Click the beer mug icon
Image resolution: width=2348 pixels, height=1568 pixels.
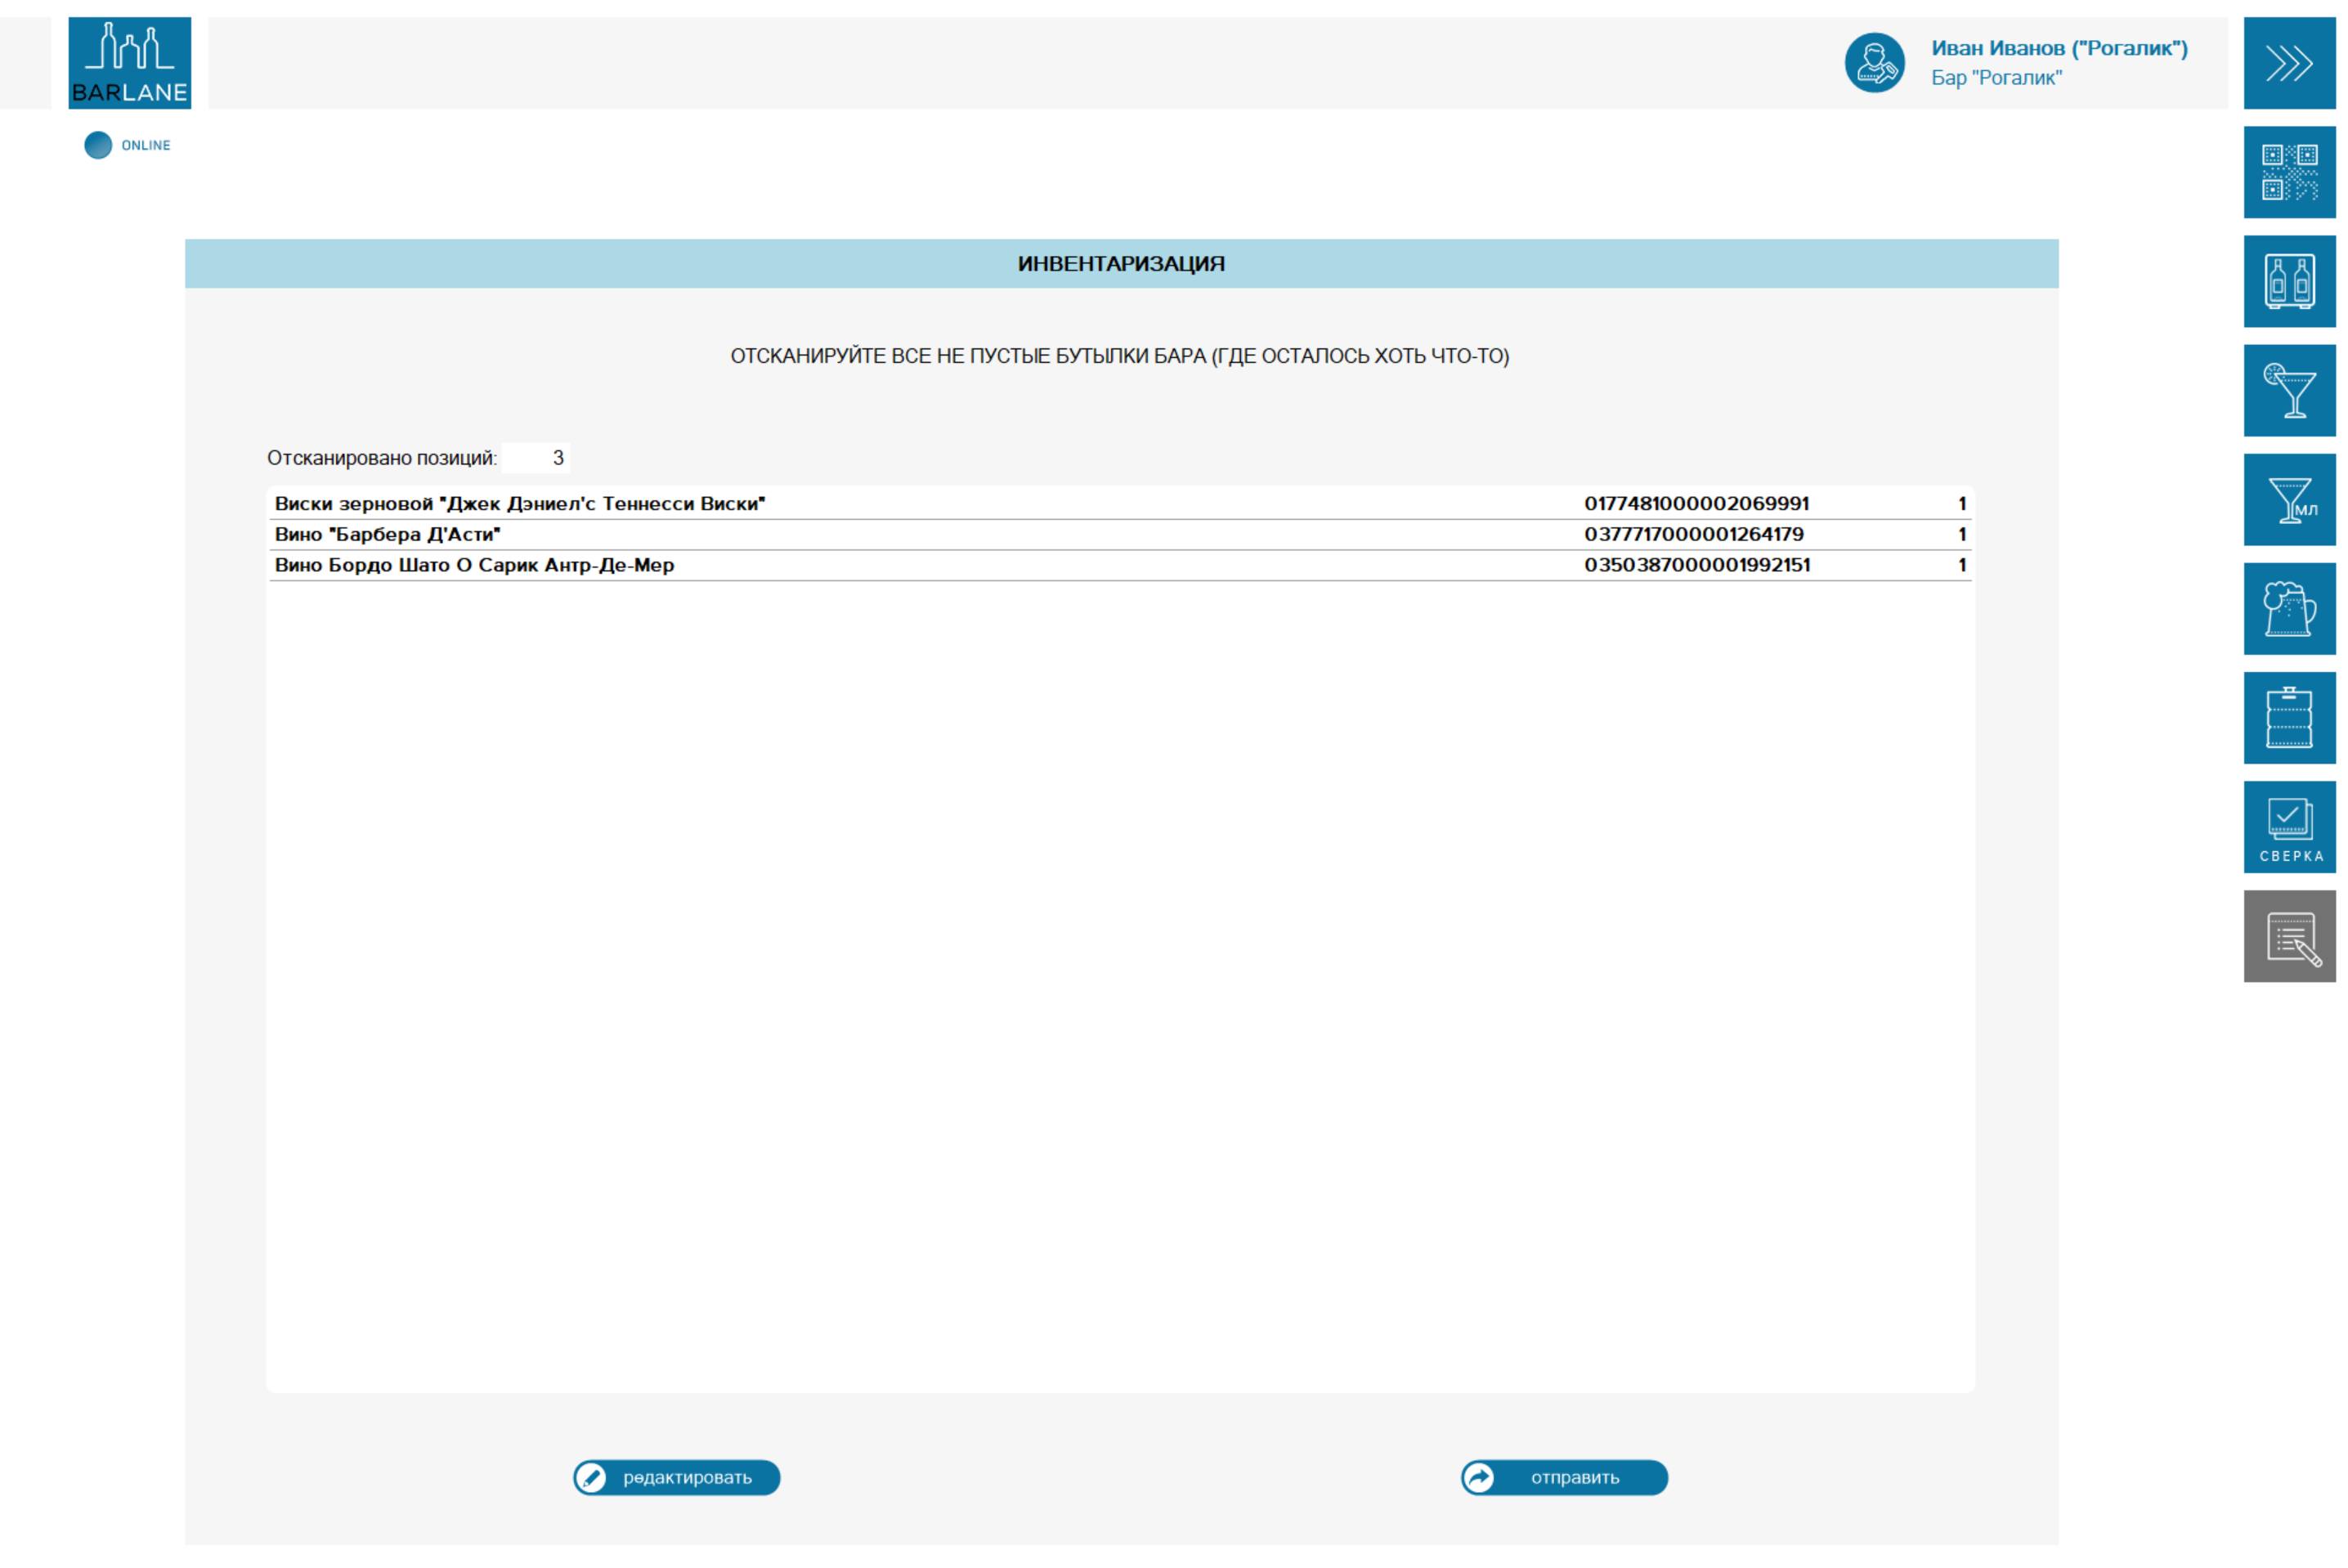point(2288,608)
